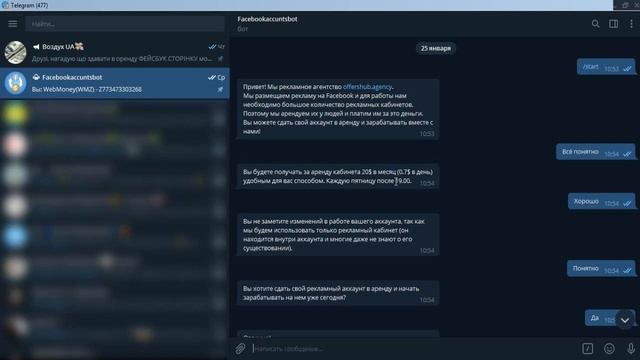Click the Telegram app icon in title bar
The width and height of the screenshot is (640, 360).
5,5
